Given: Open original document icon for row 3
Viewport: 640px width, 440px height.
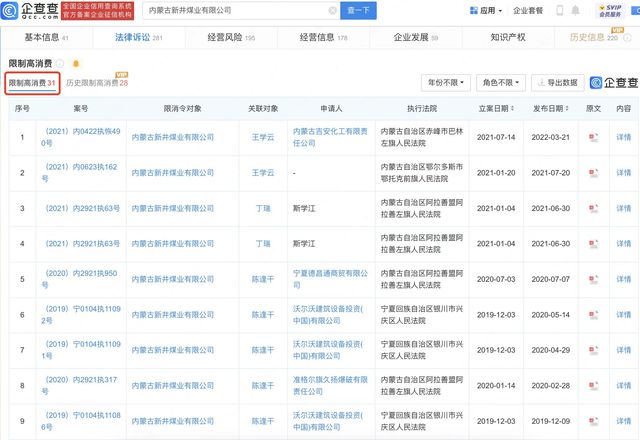Looking at the screenshot, I should (x=593, y=209).
